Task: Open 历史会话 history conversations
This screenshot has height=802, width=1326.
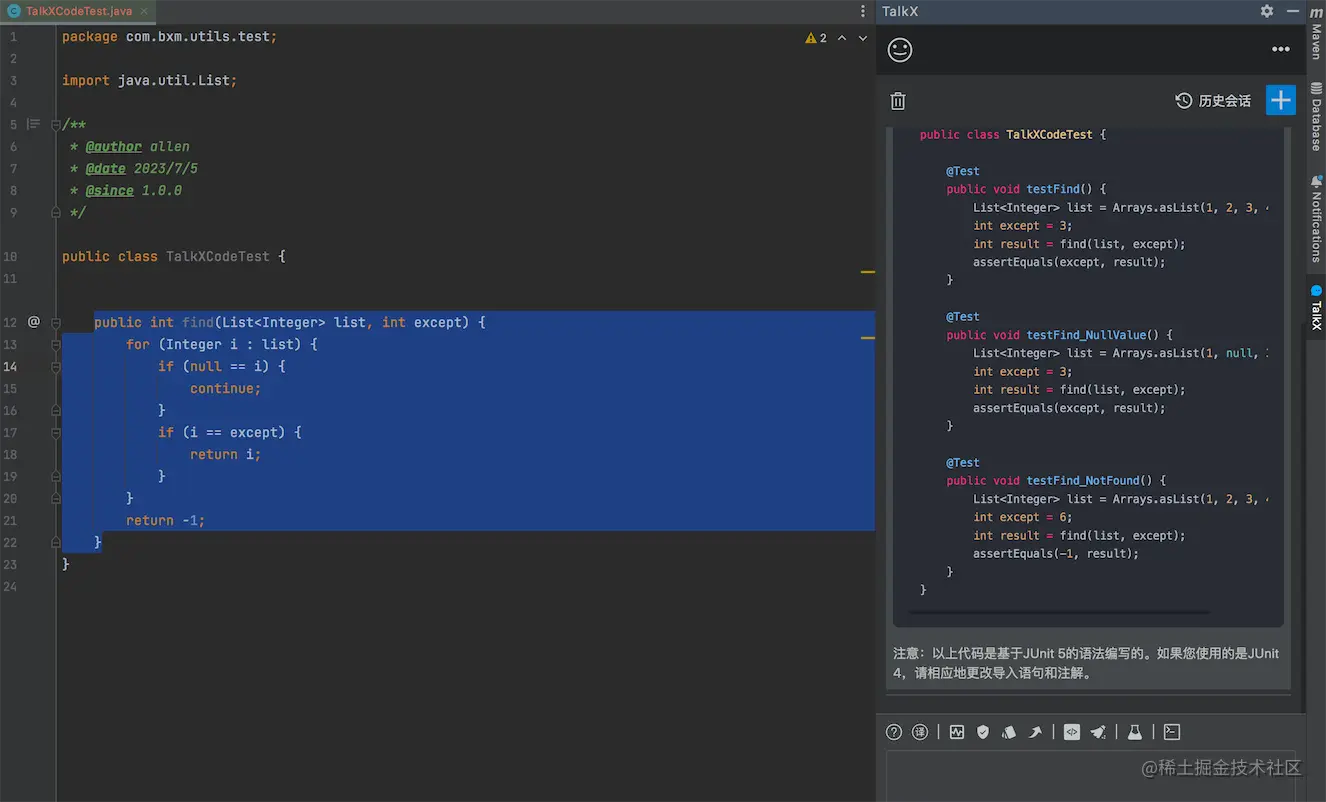Action: 1213,101
